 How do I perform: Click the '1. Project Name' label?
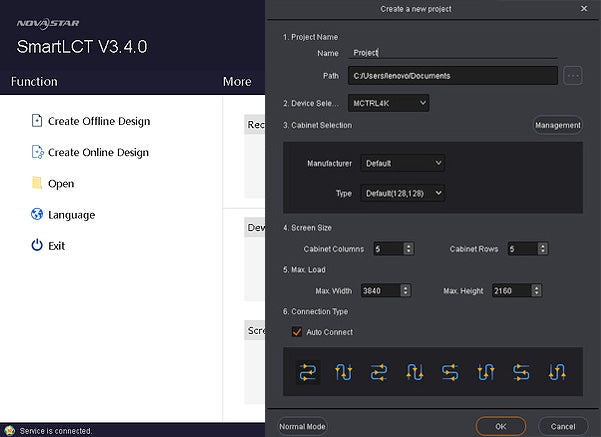tap(310, 37)
